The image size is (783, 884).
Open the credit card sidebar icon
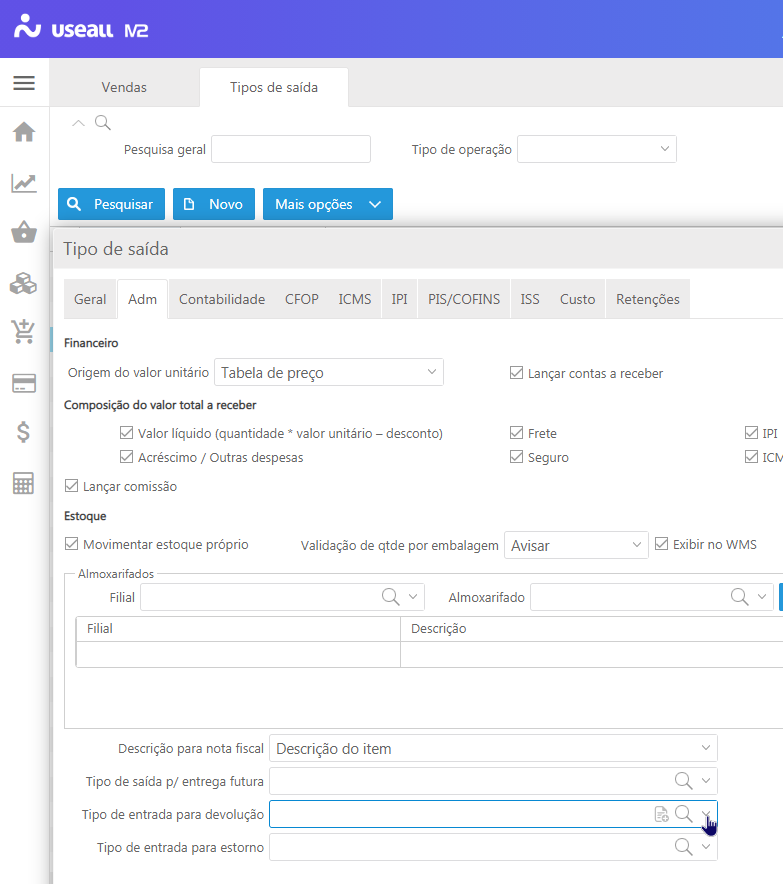click(24, 383)
